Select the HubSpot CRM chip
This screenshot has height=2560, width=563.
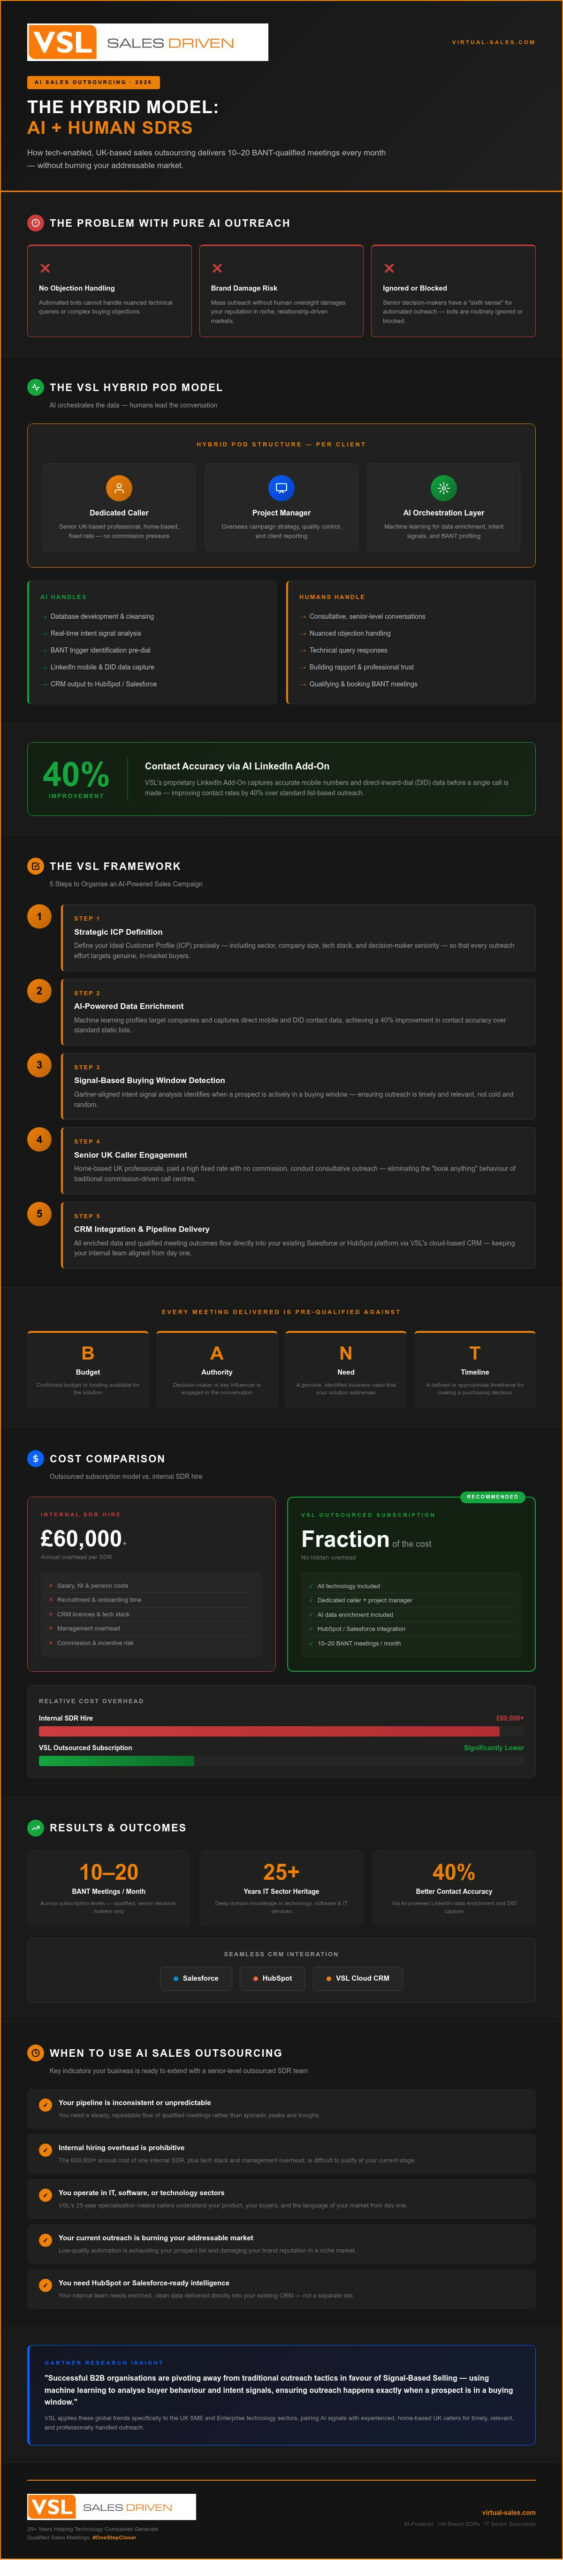click(x=273, y=1978)
